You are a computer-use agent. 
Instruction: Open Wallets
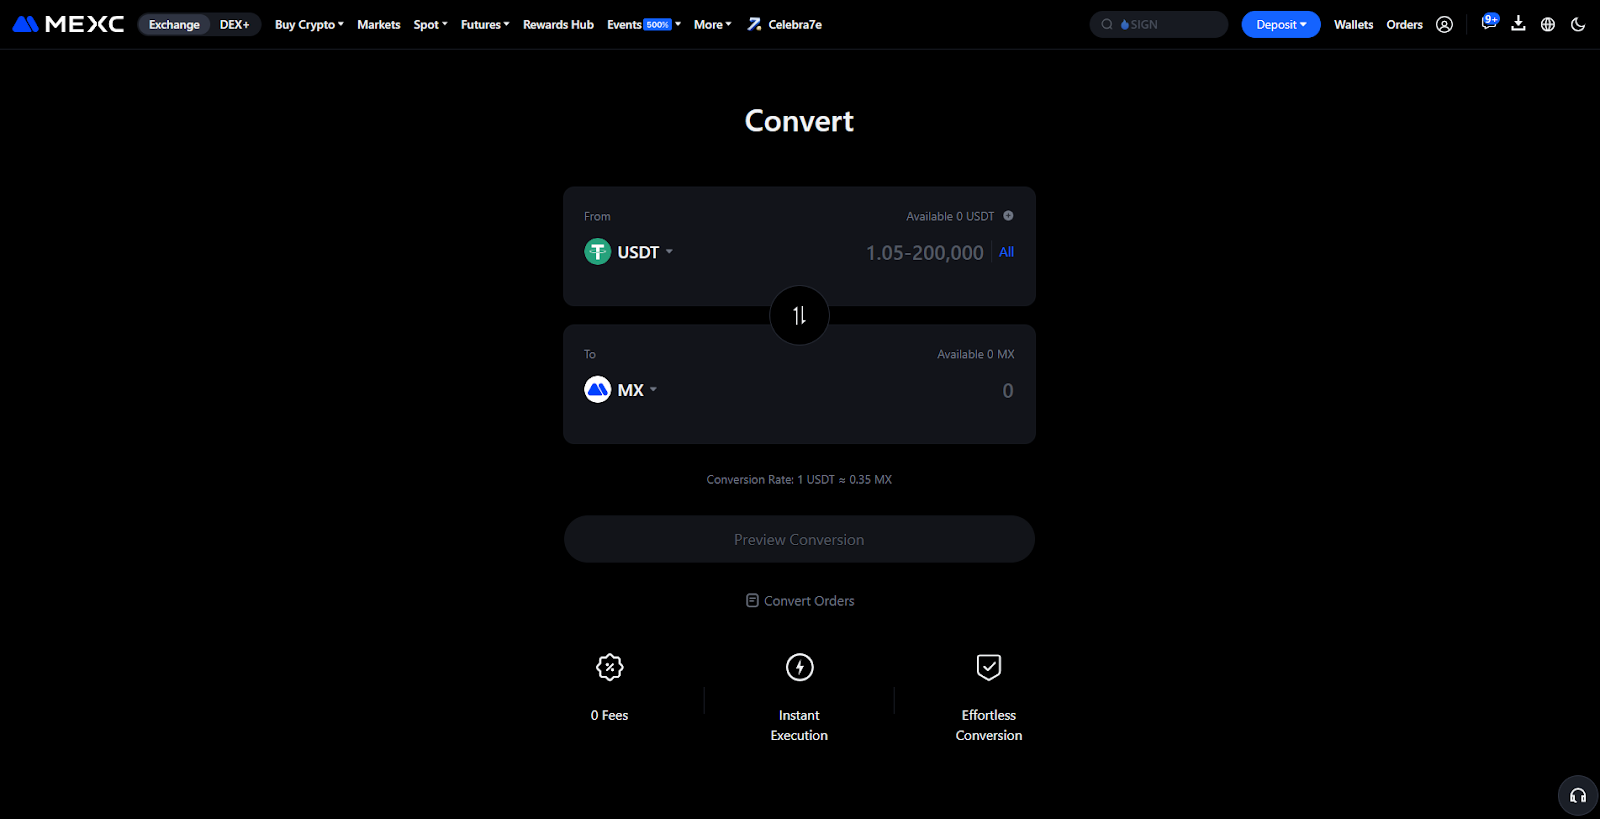point(1353,24)
